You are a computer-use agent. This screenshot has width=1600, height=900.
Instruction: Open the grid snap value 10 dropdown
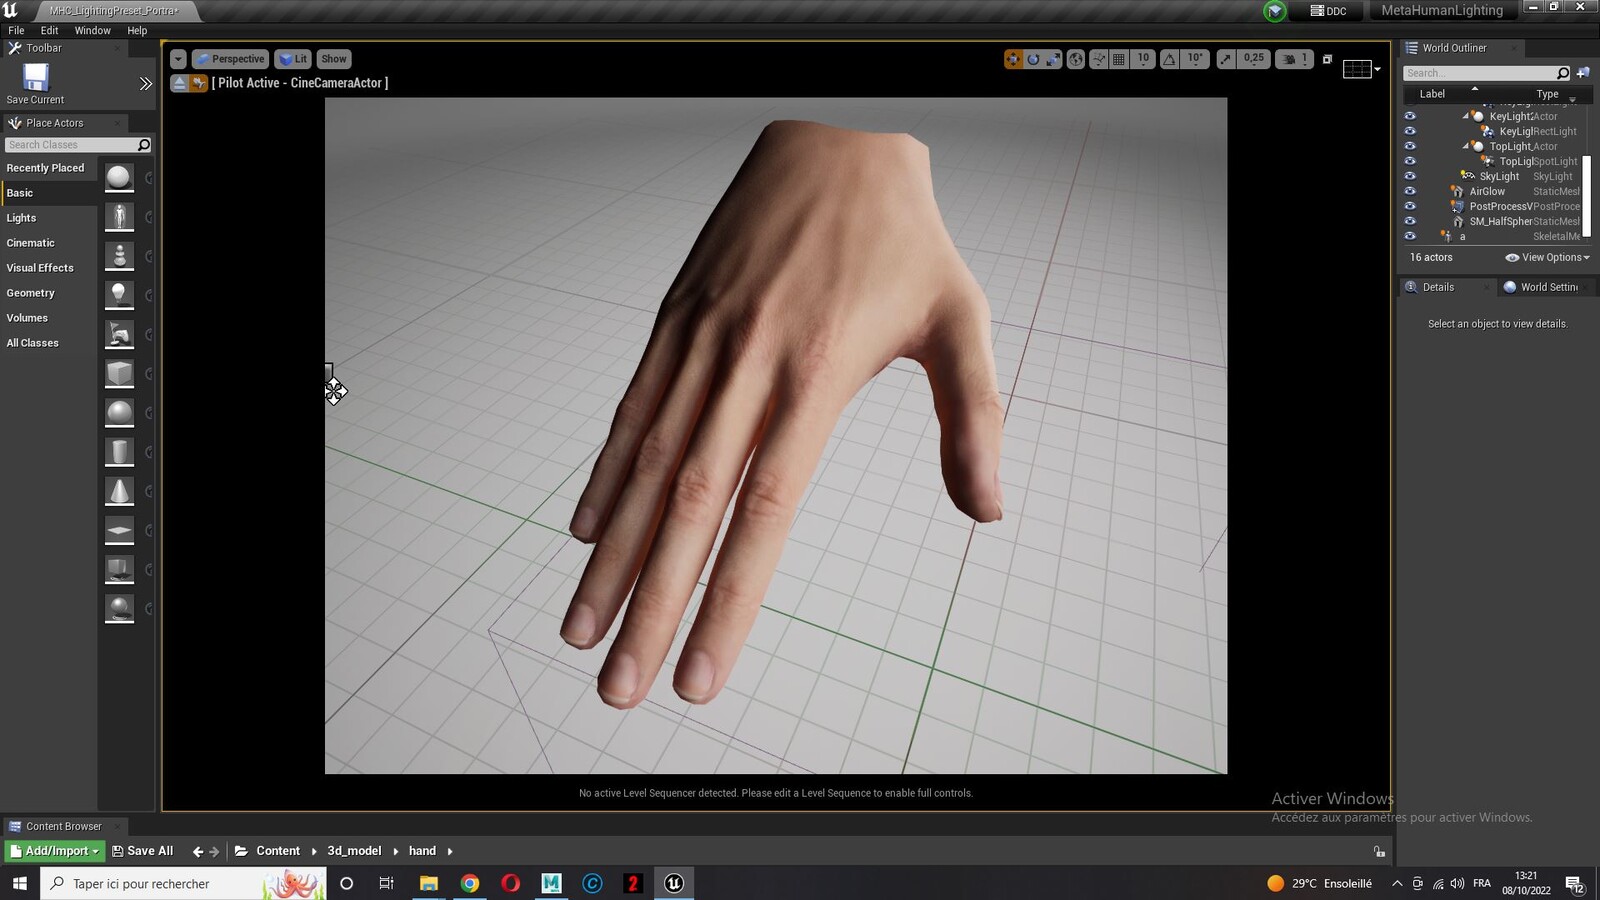[x=1143, y=59]
